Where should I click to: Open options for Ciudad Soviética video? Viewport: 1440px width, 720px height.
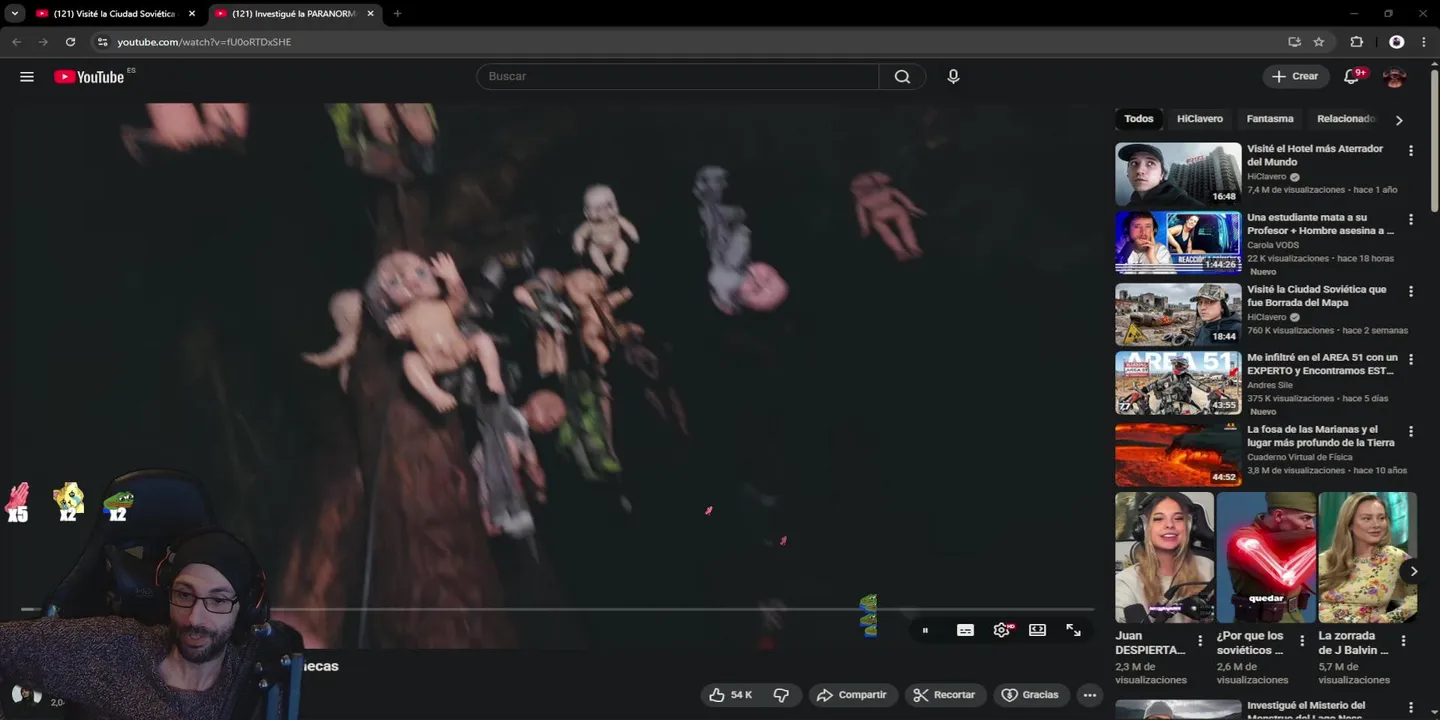click(1411, 292)
